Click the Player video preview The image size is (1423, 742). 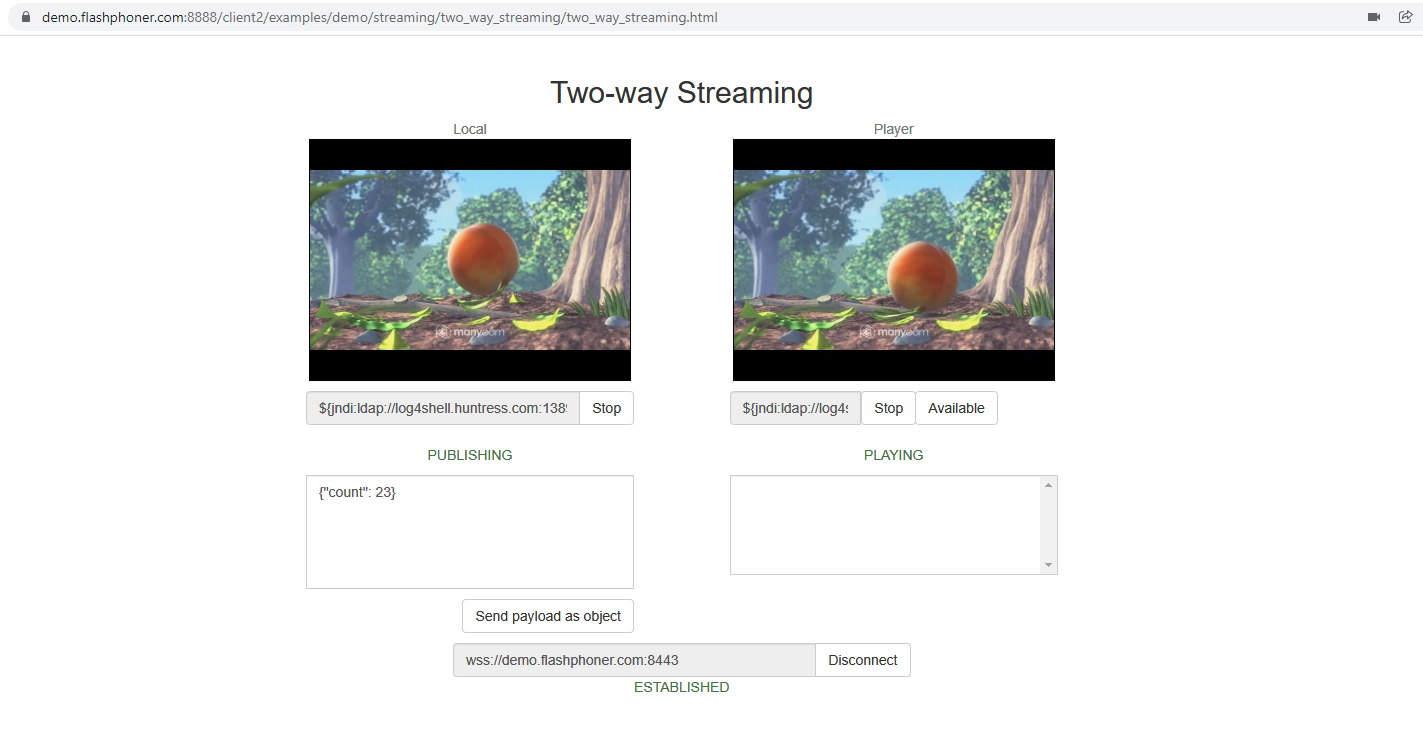pyautogui.click(x=894, y=260)
